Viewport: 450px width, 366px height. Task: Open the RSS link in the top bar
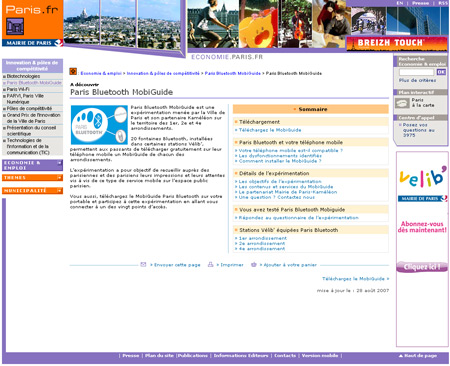443,3
